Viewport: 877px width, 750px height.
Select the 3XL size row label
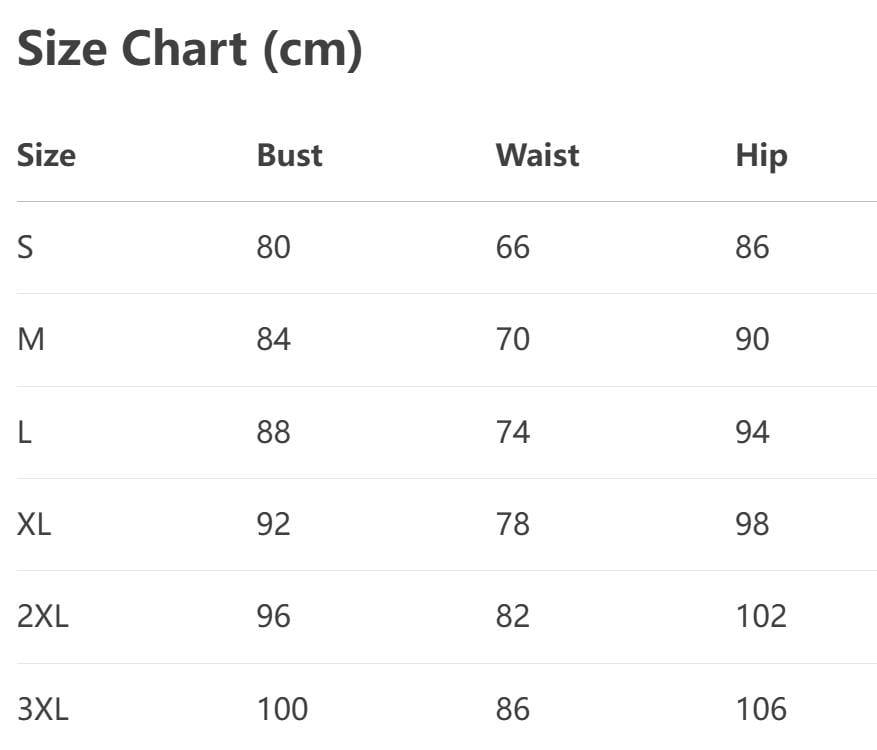pos(43,709)
